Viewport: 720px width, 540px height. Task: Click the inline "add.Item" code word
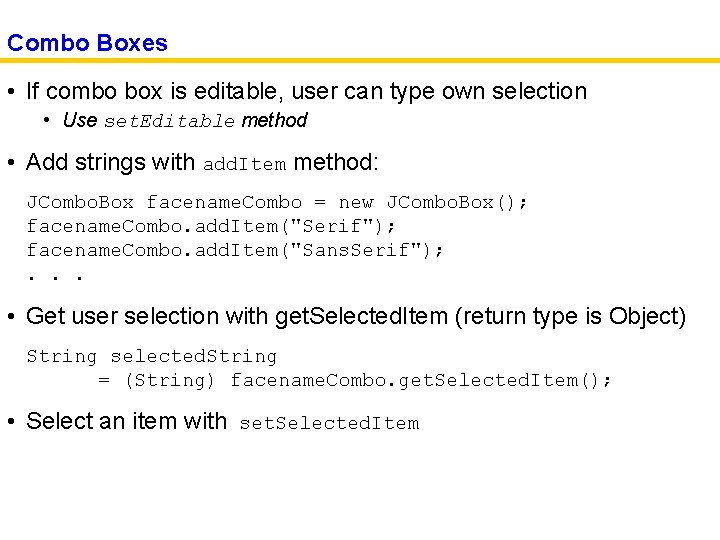pyautogui.click(x=245, y=164)
